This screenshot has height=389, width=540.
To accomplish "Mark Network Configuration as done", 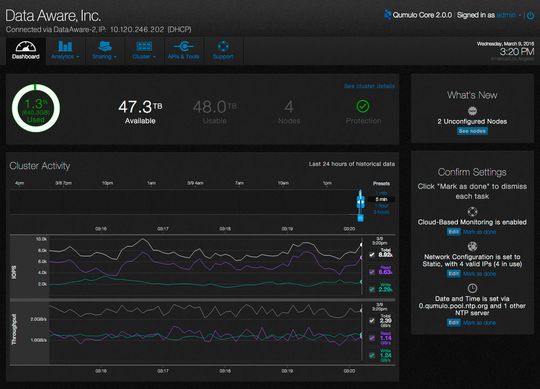I will tap(479, 274).
